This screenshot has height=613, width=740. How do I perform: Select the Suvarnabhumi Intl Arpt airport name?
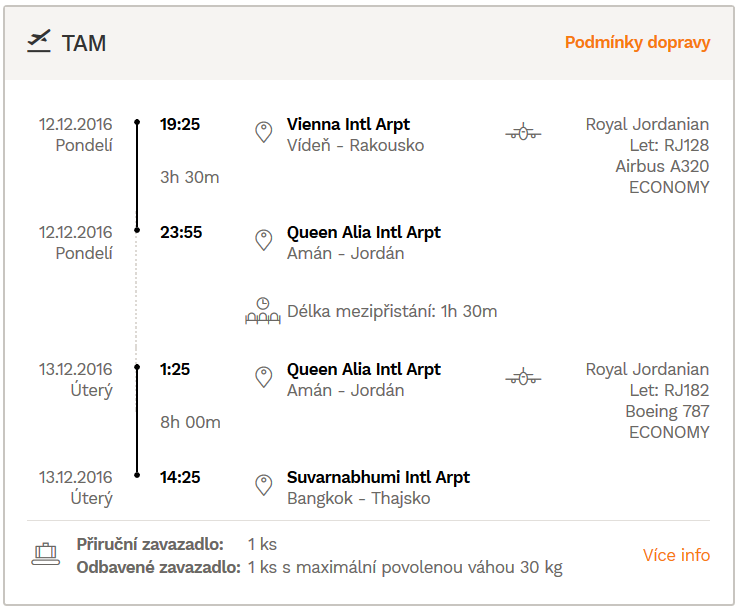(378, 477)
